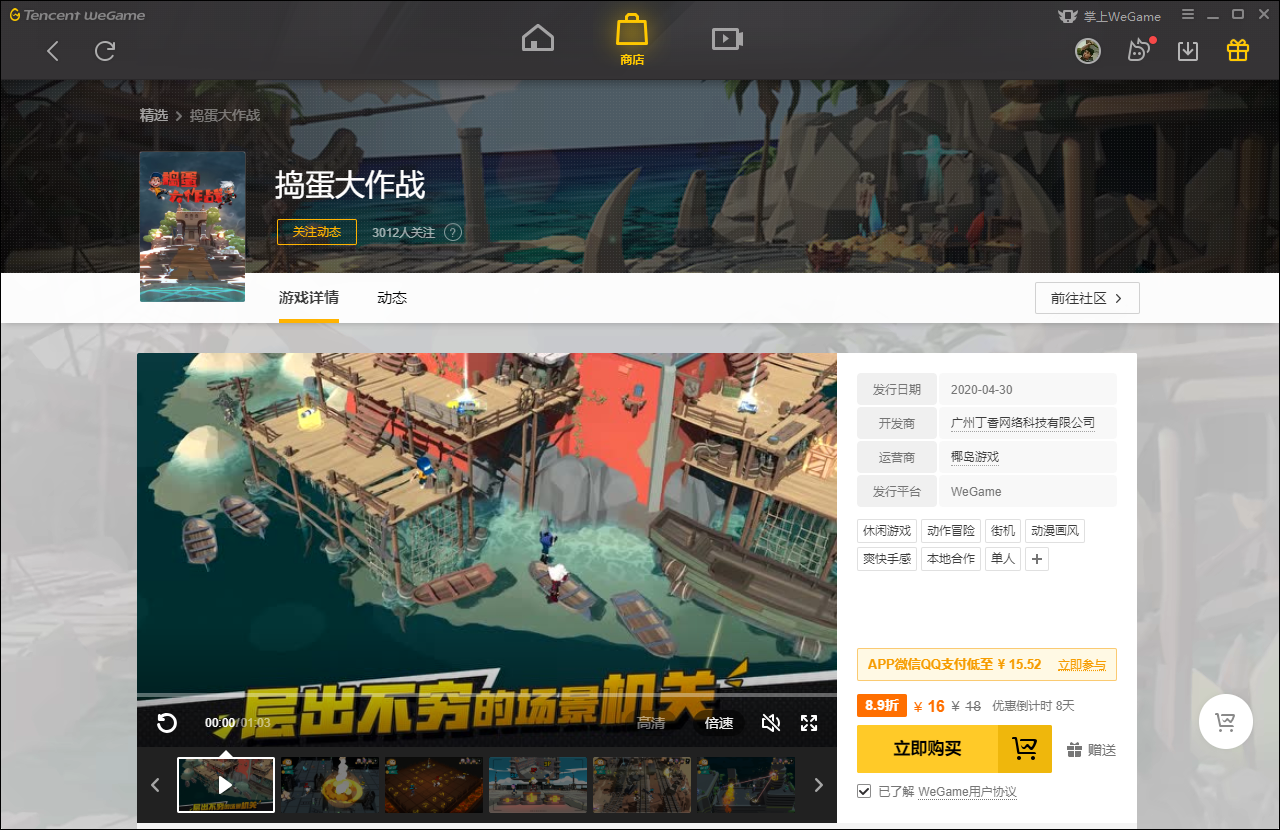This screenshot has width=1280, height=830.
Task: Click the 8.9折 discount badge
Action: tap(881, 705)
